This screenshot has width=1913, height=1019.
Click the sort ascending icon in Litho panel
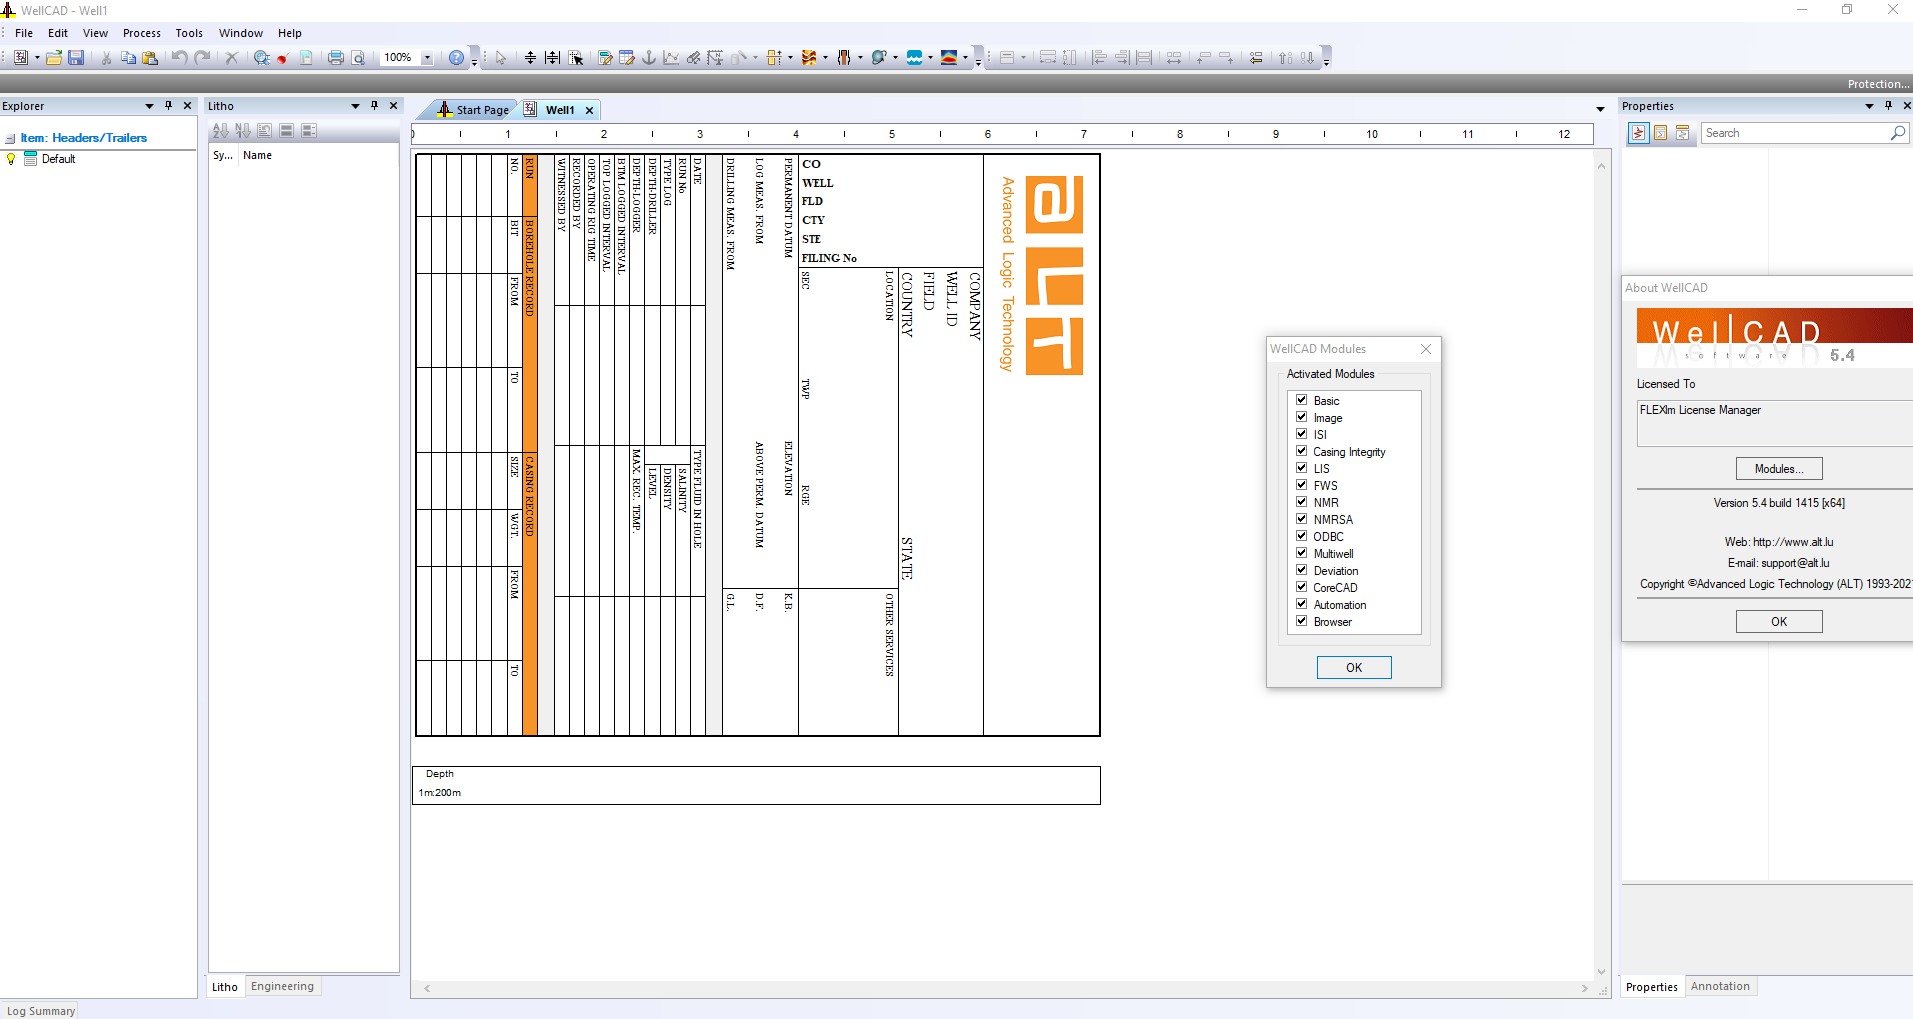point(220,131)
